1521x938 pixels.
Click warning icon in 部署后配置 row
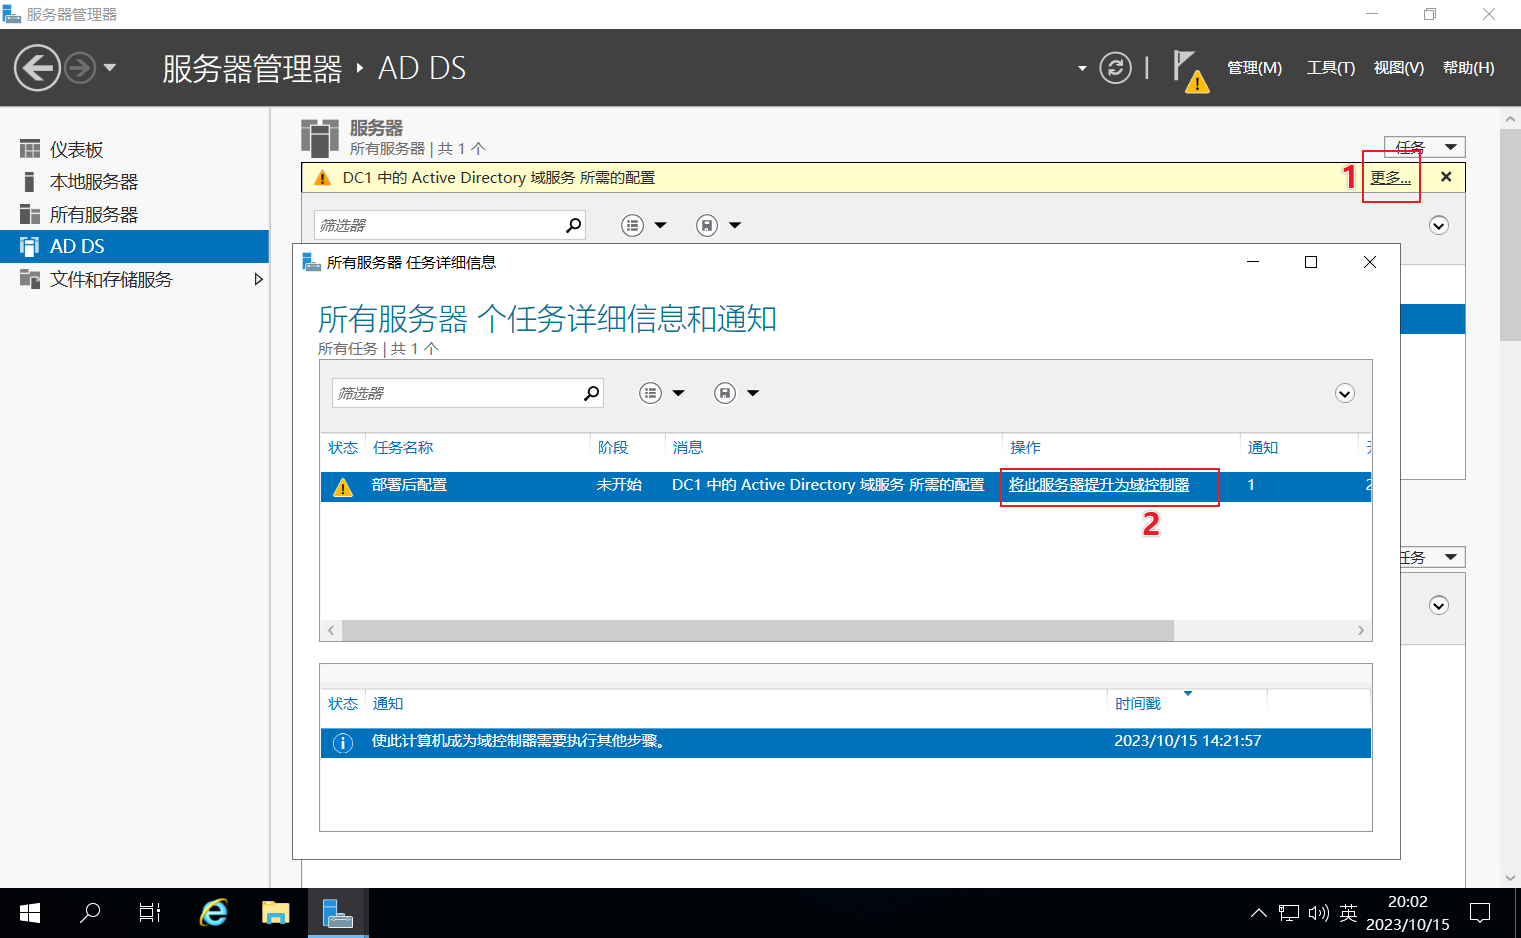click(343, 487)
